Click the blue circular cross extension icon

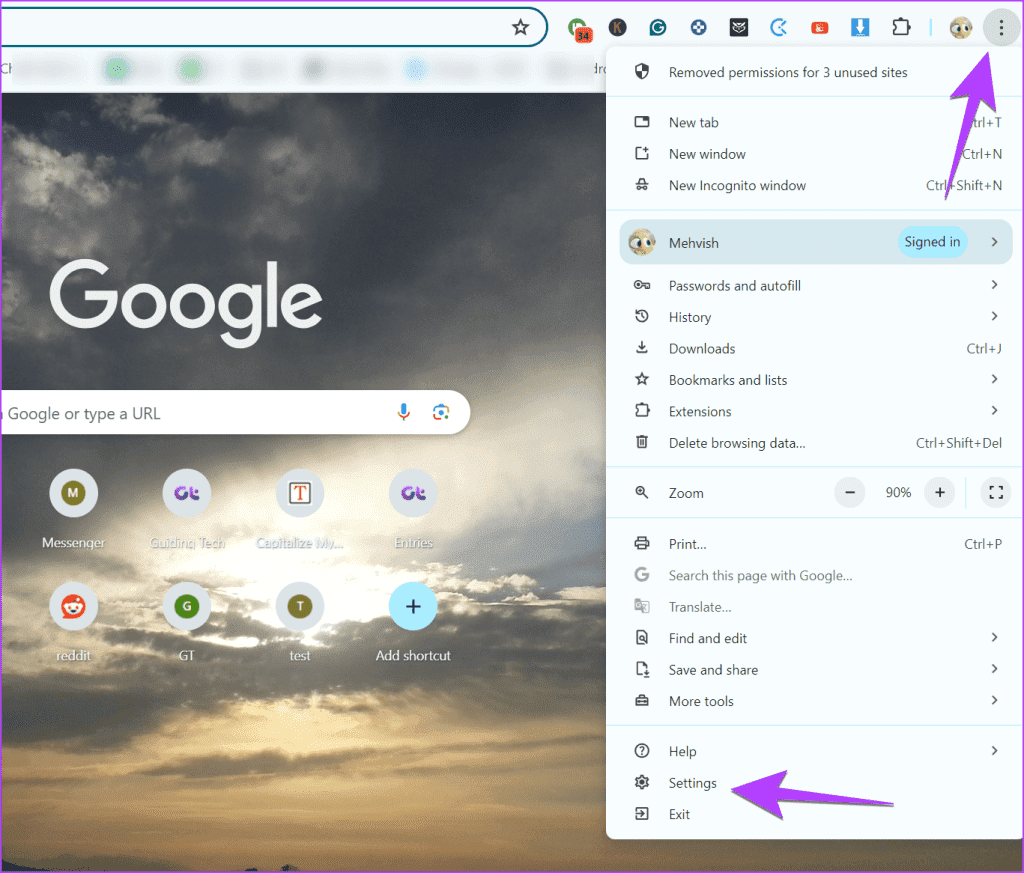coord(698,27)
